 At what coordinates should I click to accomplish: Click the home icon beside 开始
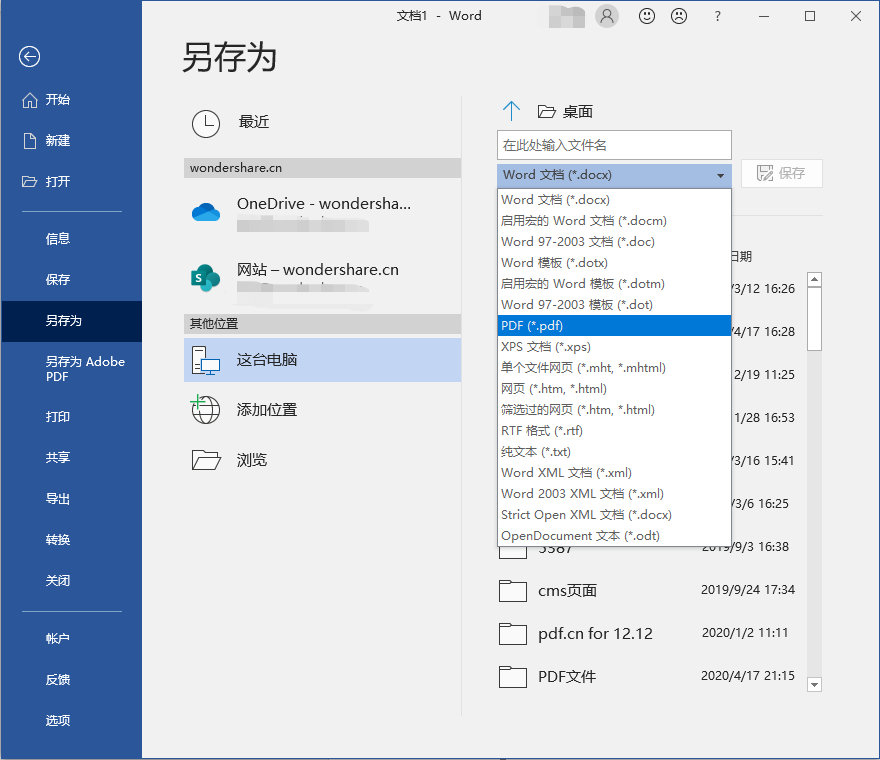pos(30,100)
